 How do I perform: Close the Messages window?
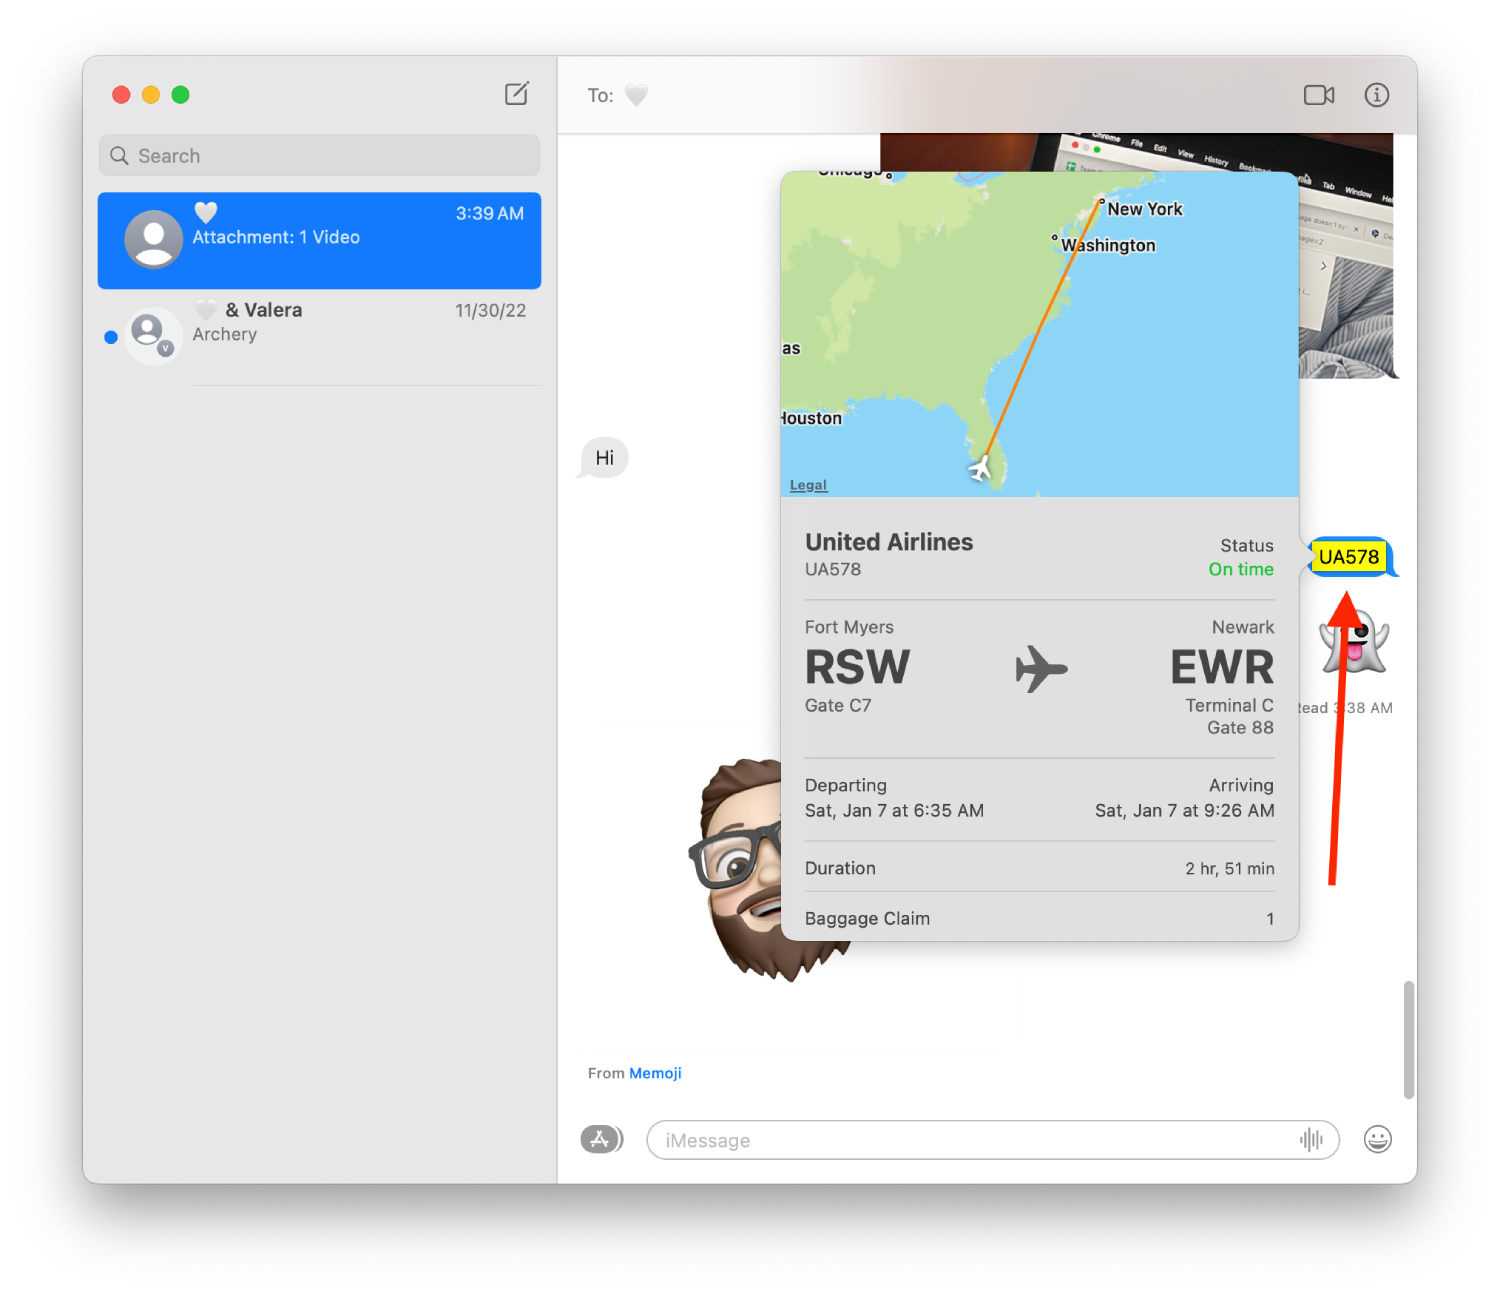[x=121, y=95]
